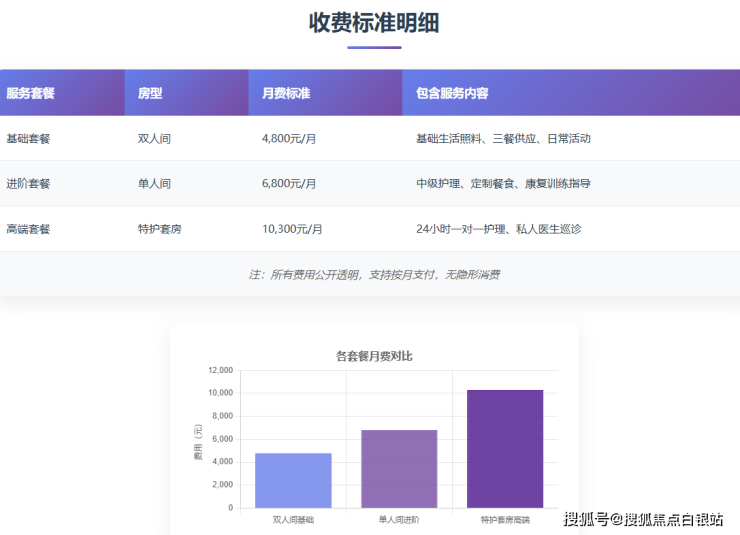Click the purple 单人间进阶 bar
This screenshot has height=535, width=740.
click(x=399, y=469)
